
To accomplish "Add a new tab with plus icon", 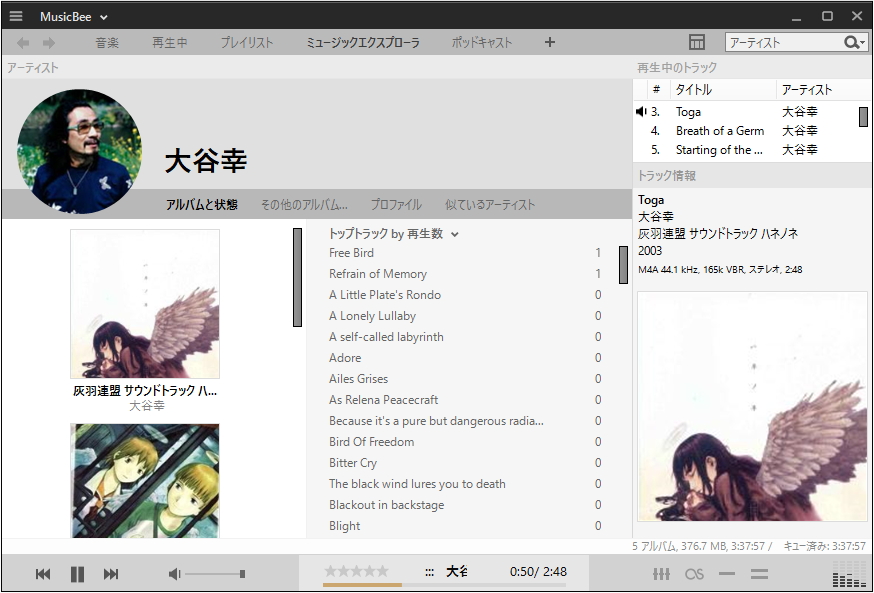I will click(550, 42).
